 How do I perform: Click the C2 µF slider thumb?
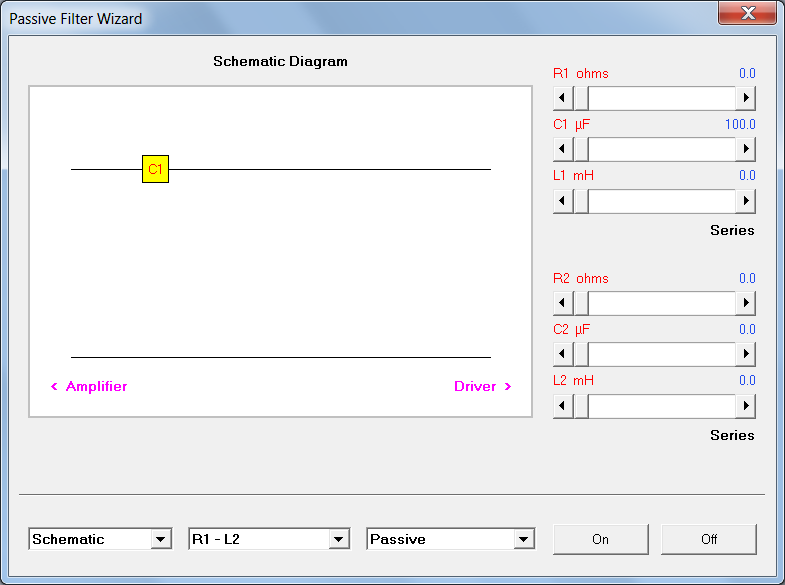(581, 354)
